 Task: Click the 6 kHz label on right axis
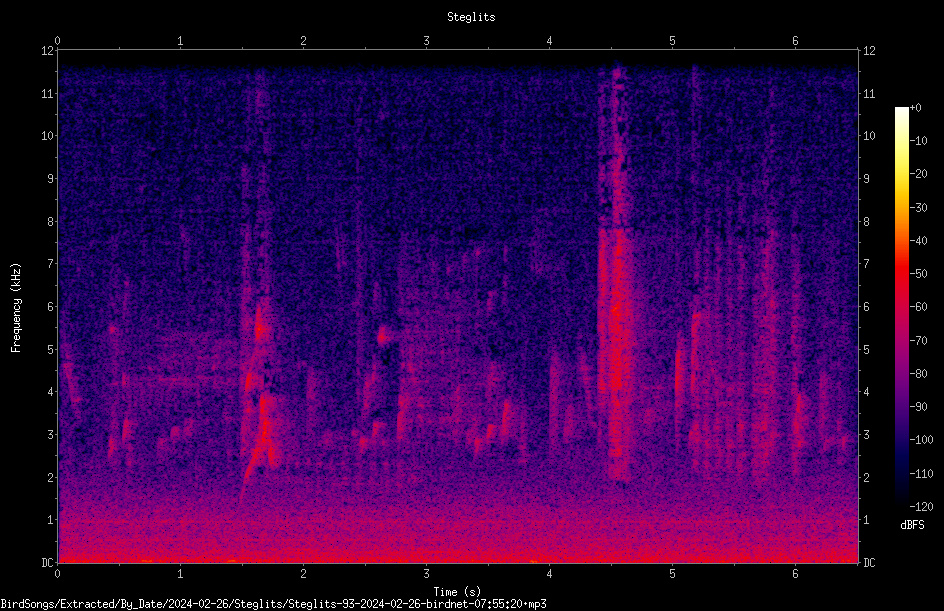[866, 306]
